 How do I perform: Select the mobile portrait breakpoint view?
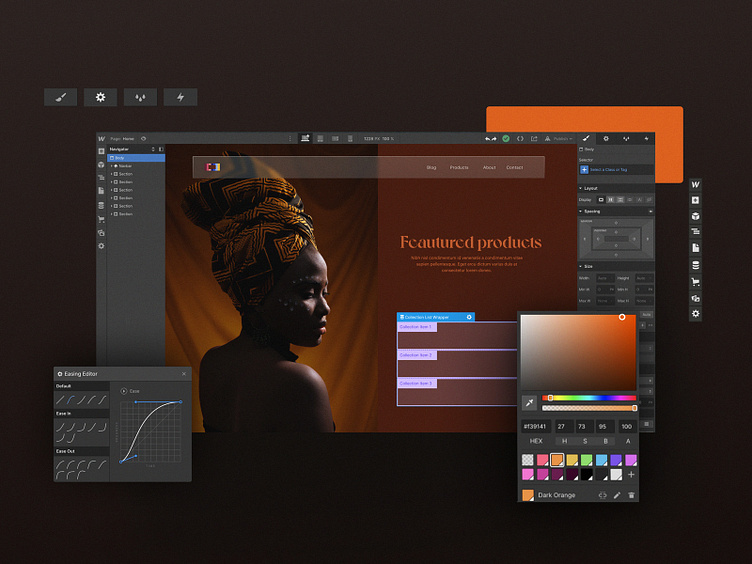tap(350, 139)
